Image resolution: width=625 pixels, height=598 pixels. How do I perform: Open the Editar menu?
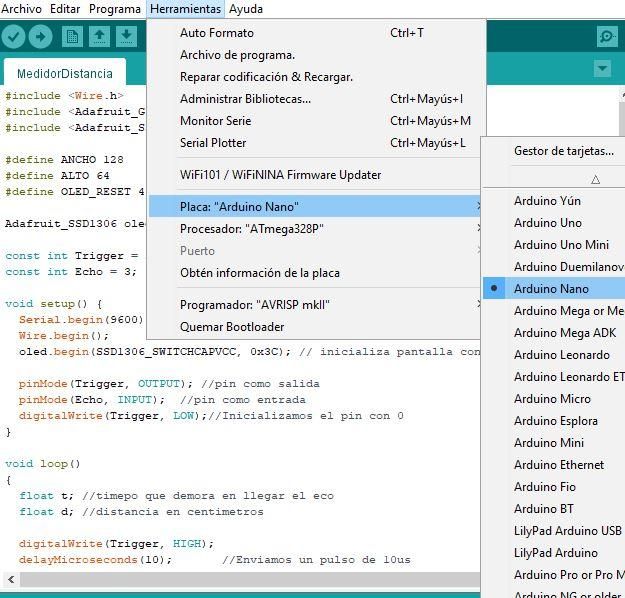coord(65,9)
